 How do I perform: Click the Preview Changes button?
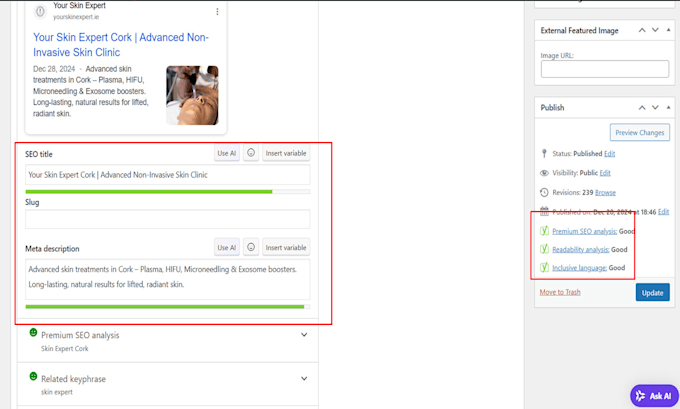(640, 133)
